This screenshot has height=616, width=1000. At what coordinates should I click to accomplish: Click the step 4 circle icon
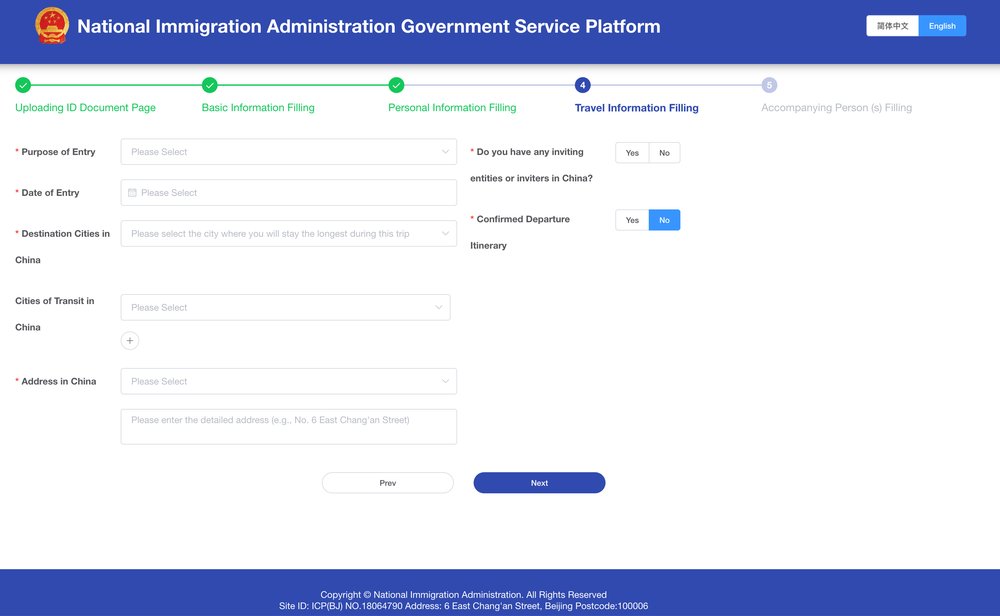(x=583, y=85)
